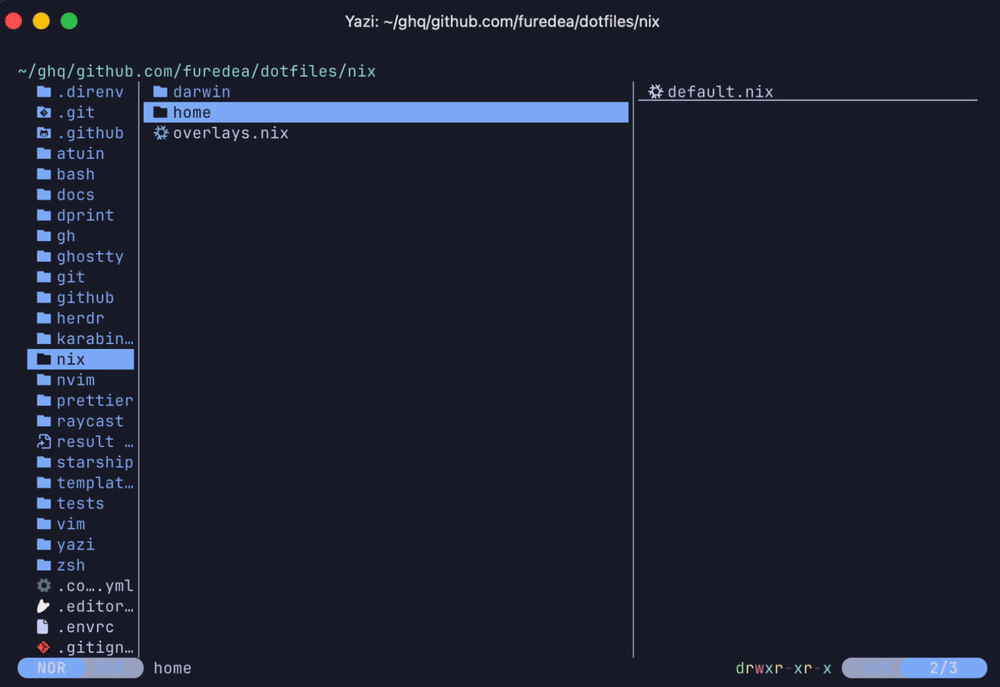Select the highlighted home folder row

click(386, 112)
